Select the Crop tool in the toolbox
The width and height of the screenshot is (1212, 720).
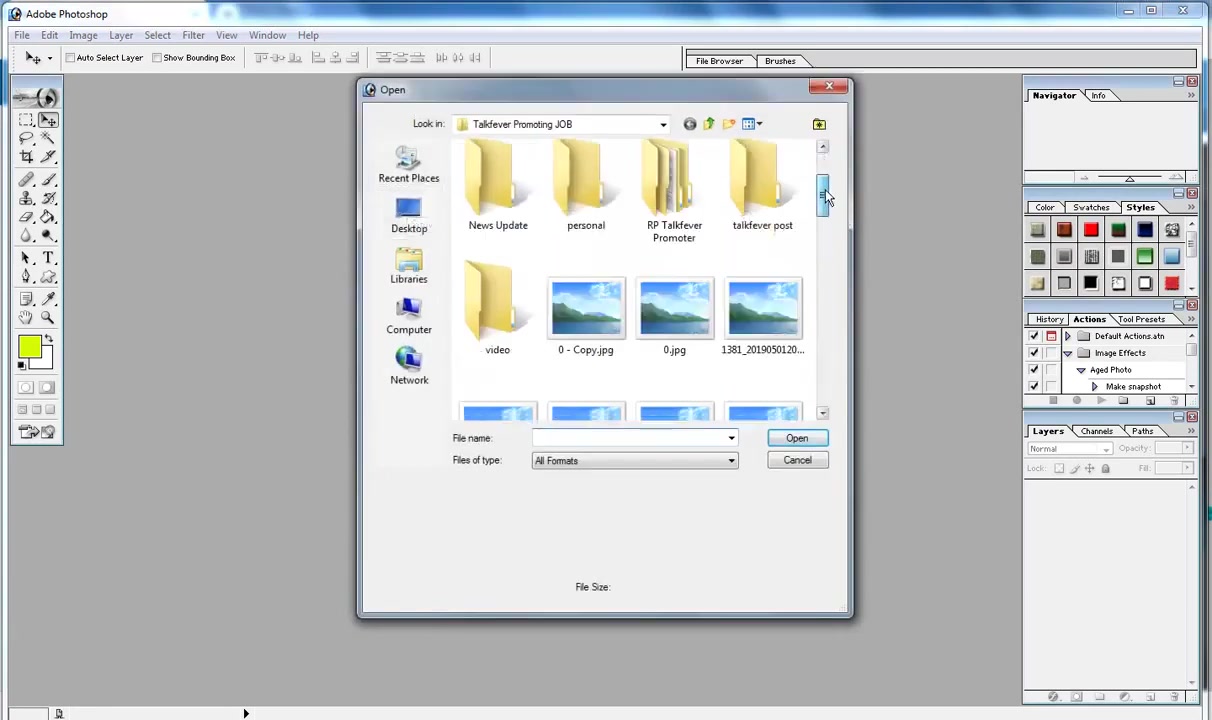(x=26, y=158)
